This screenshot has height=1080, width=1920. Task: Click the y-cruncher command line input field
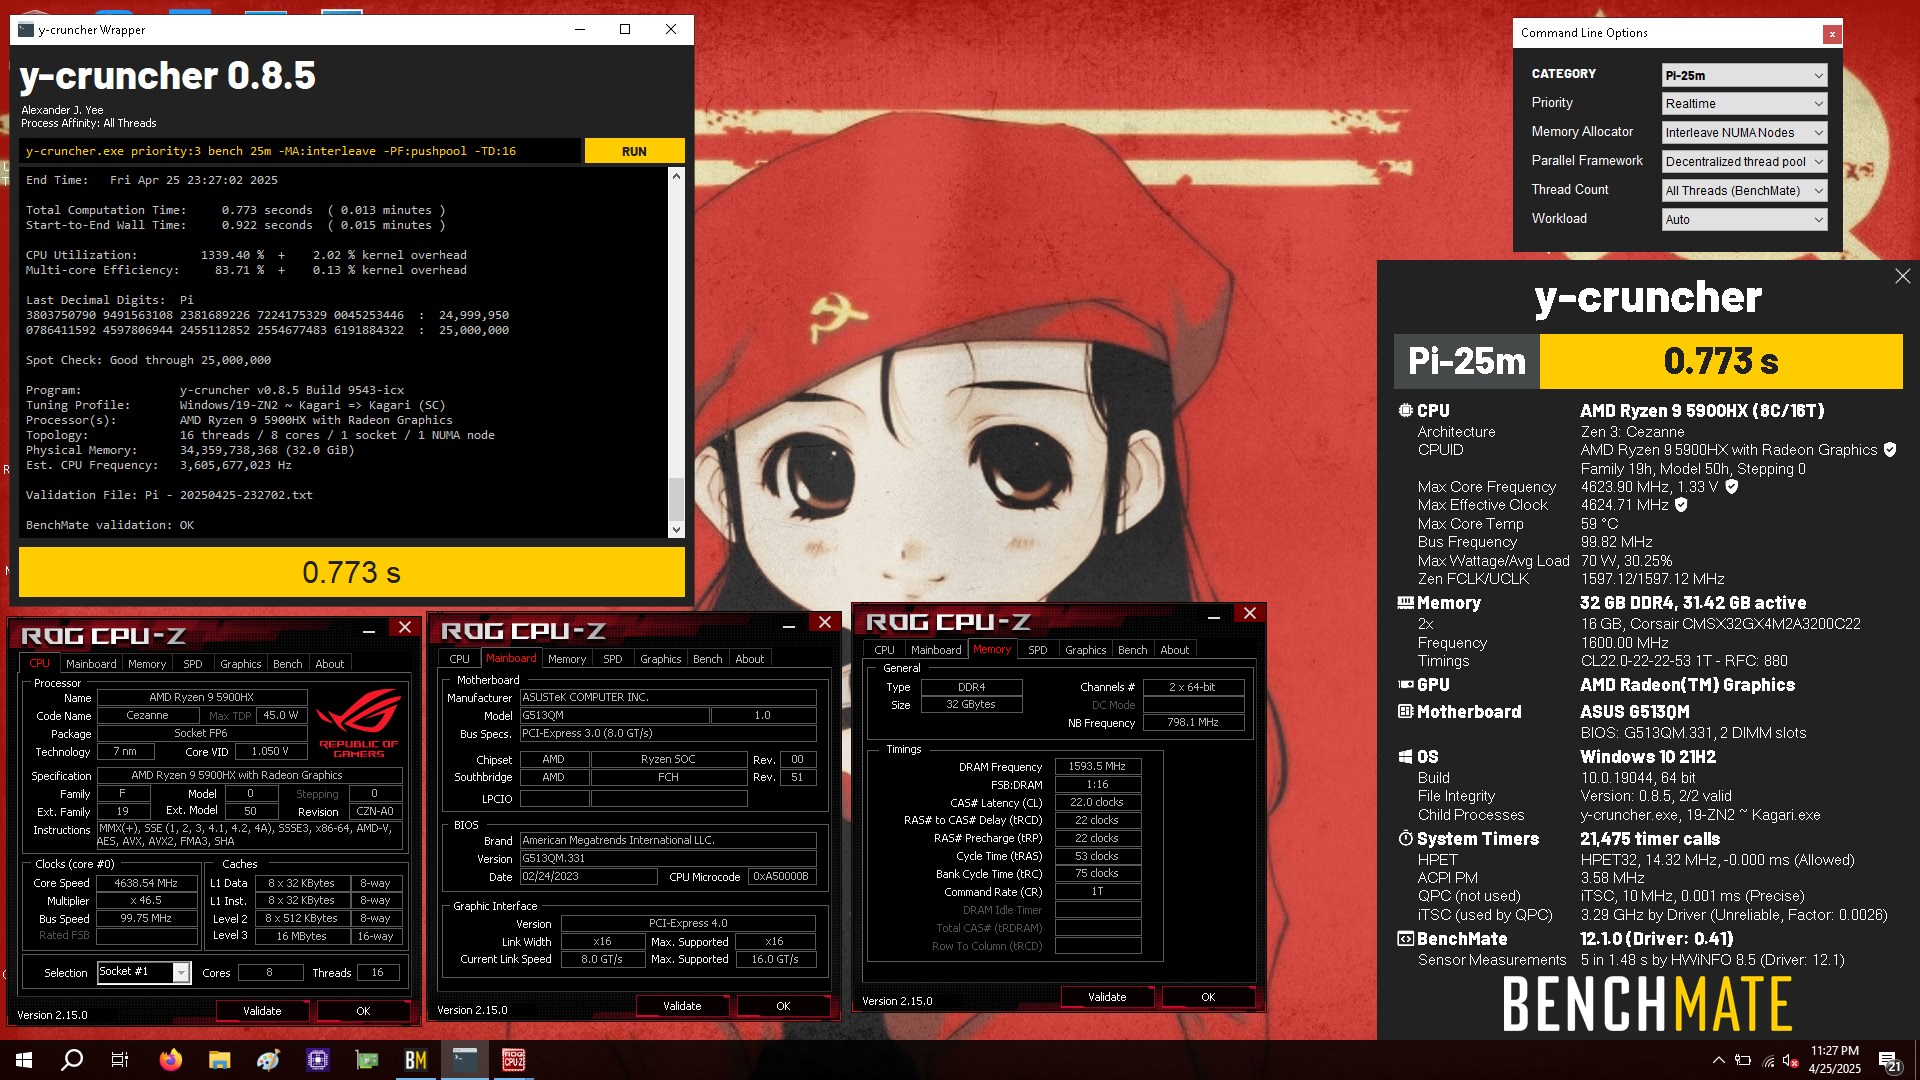click(300, 151)
